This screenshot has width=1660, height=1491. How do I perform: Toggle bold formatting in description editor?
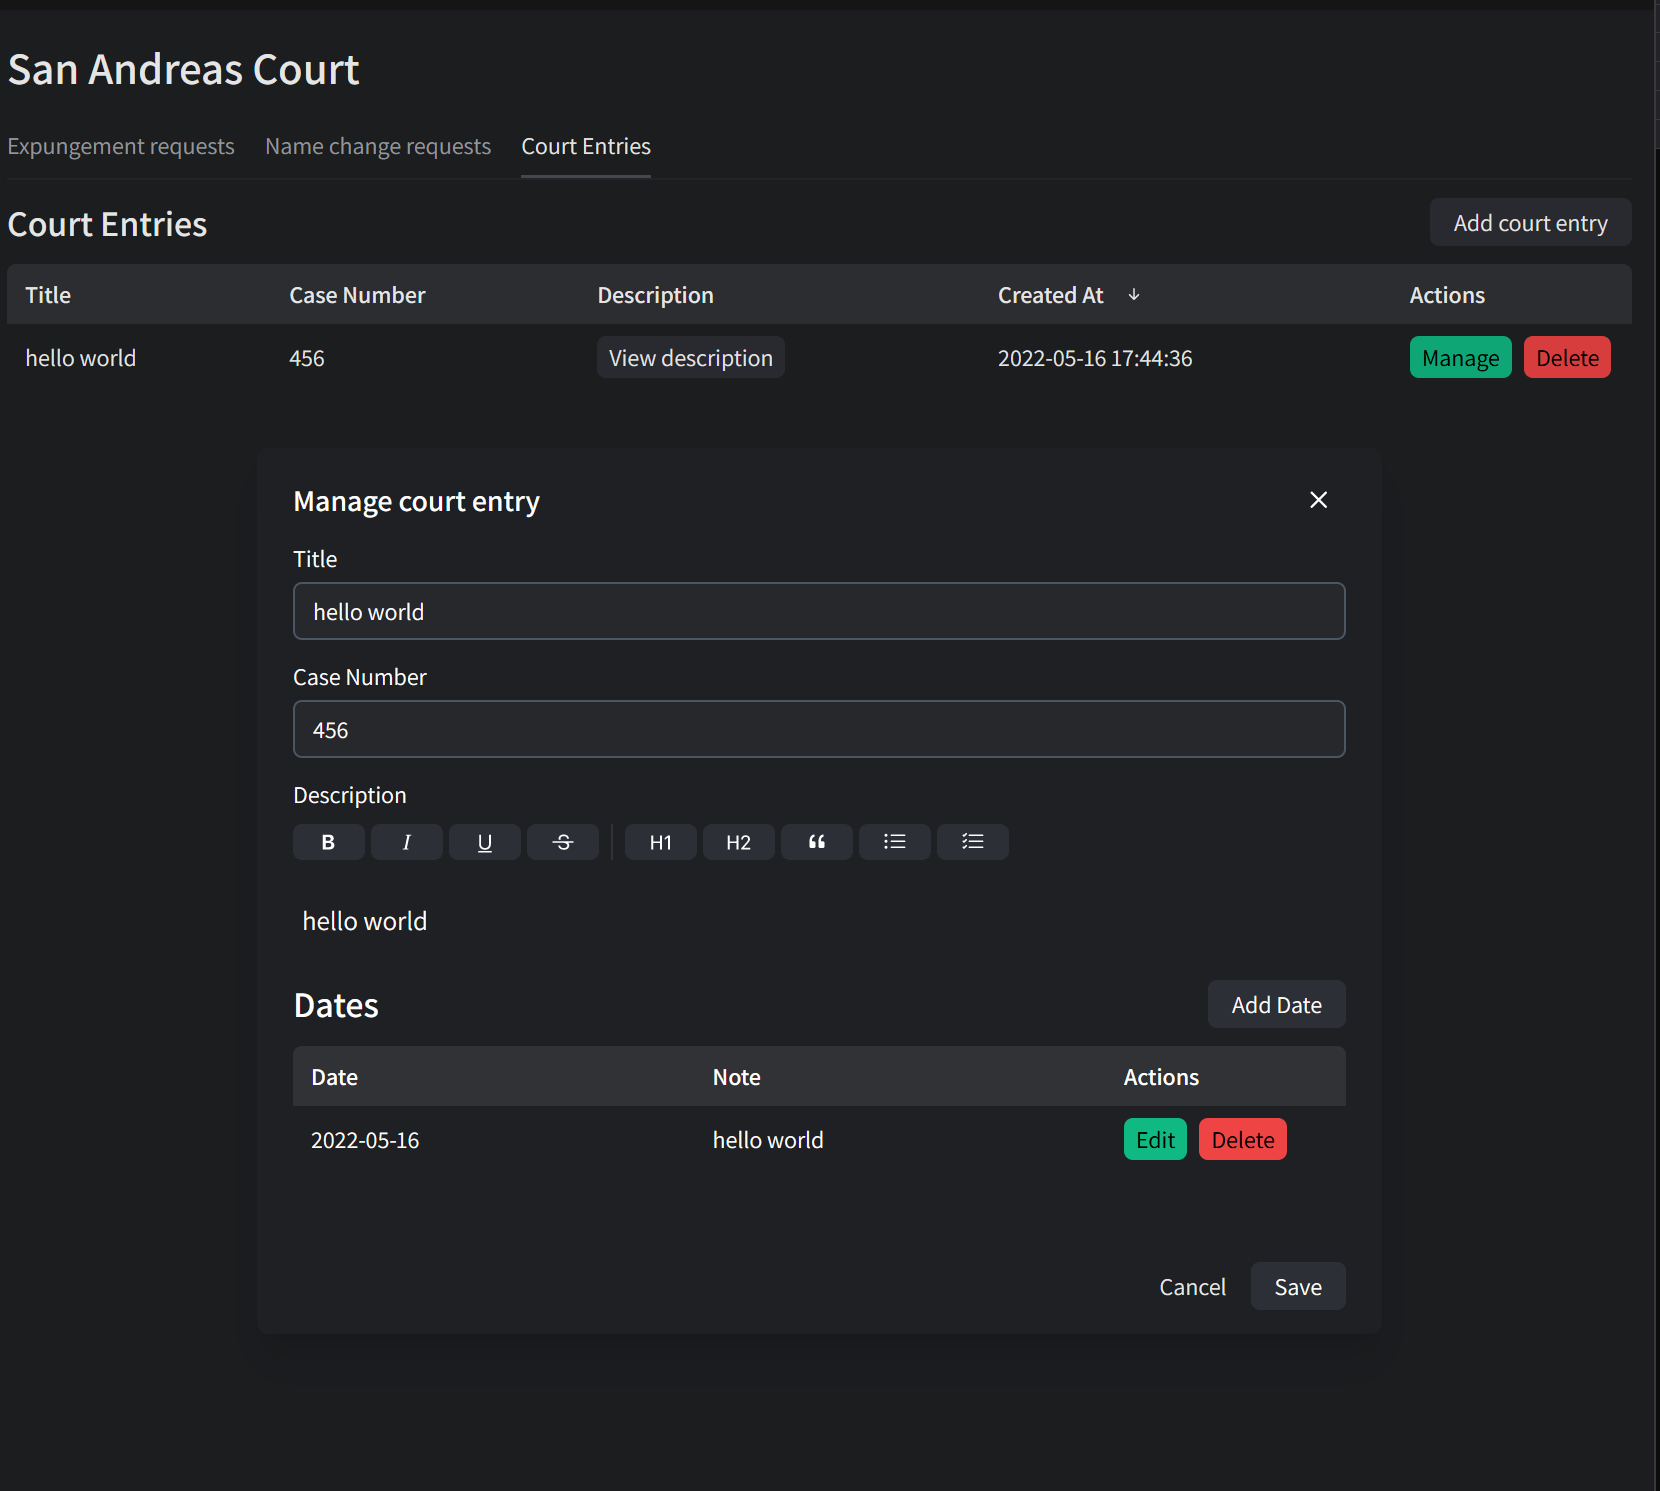(x=328, y=842)
